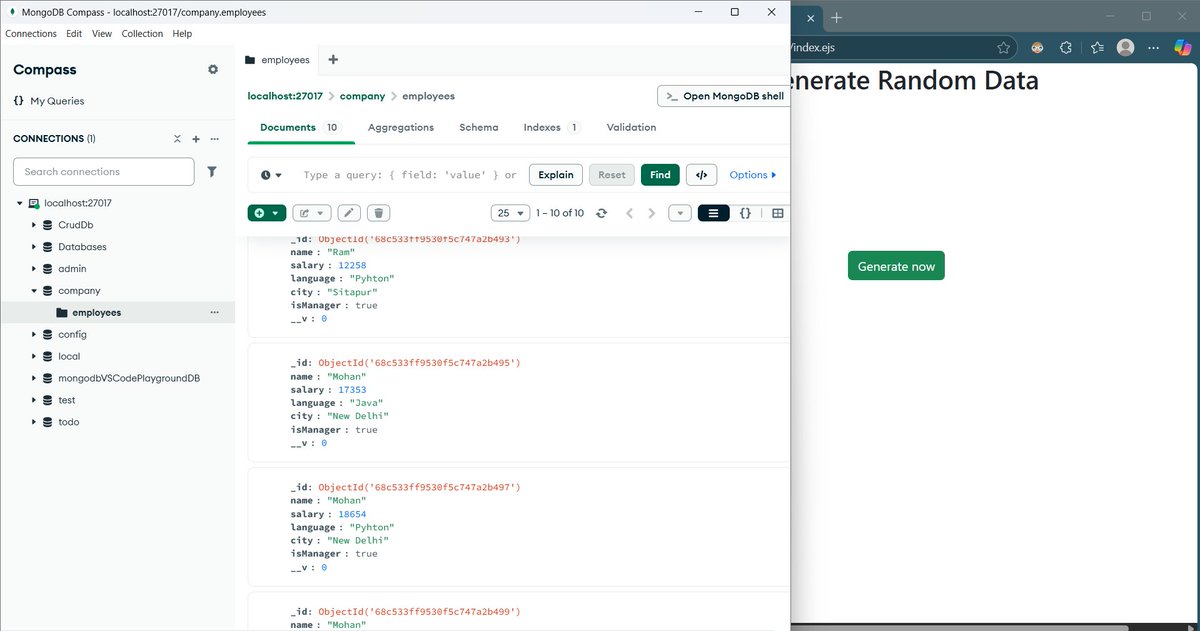The width and height of the screenshot is (1200, 631).
Task: Open Export Data dropdown
Action: coord(311,213)
